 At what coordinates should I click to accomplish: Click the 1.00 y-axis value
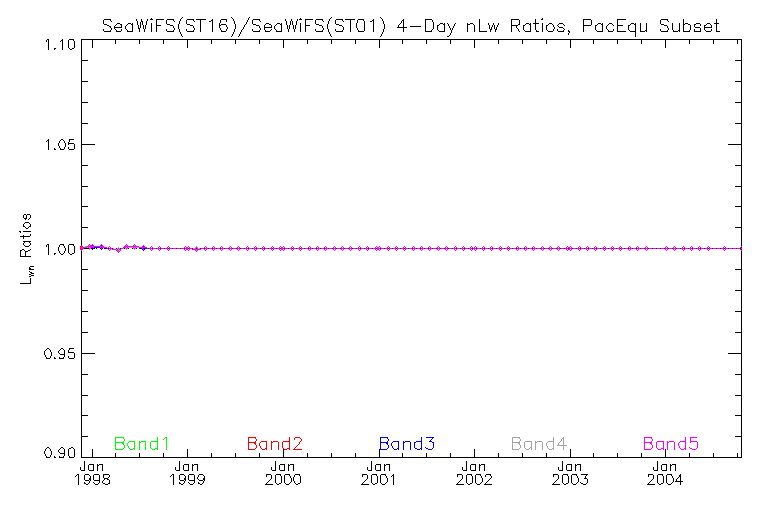tap(60, 249)
